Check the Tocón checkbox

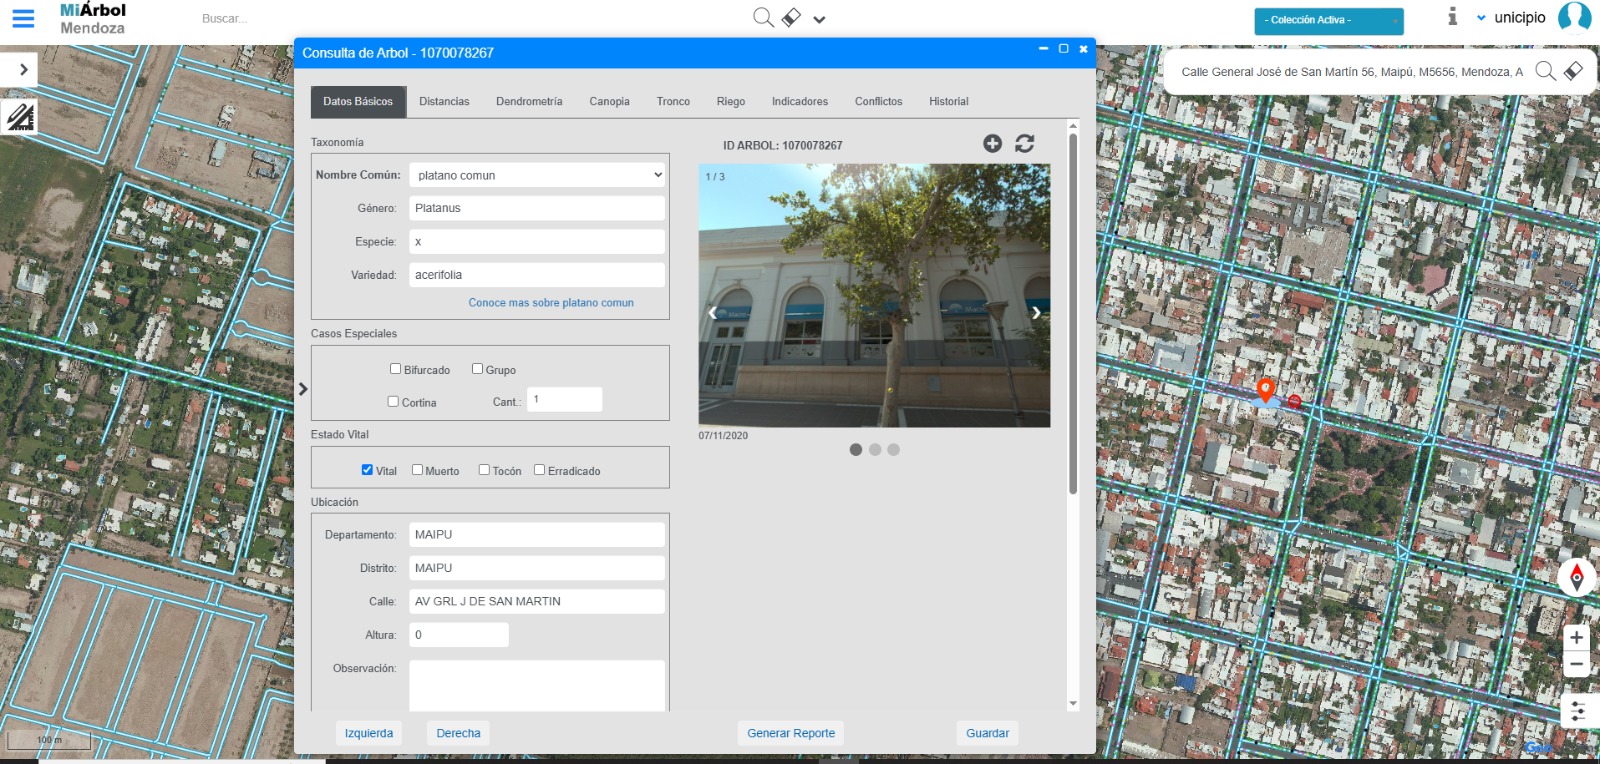tap(484, 470)
